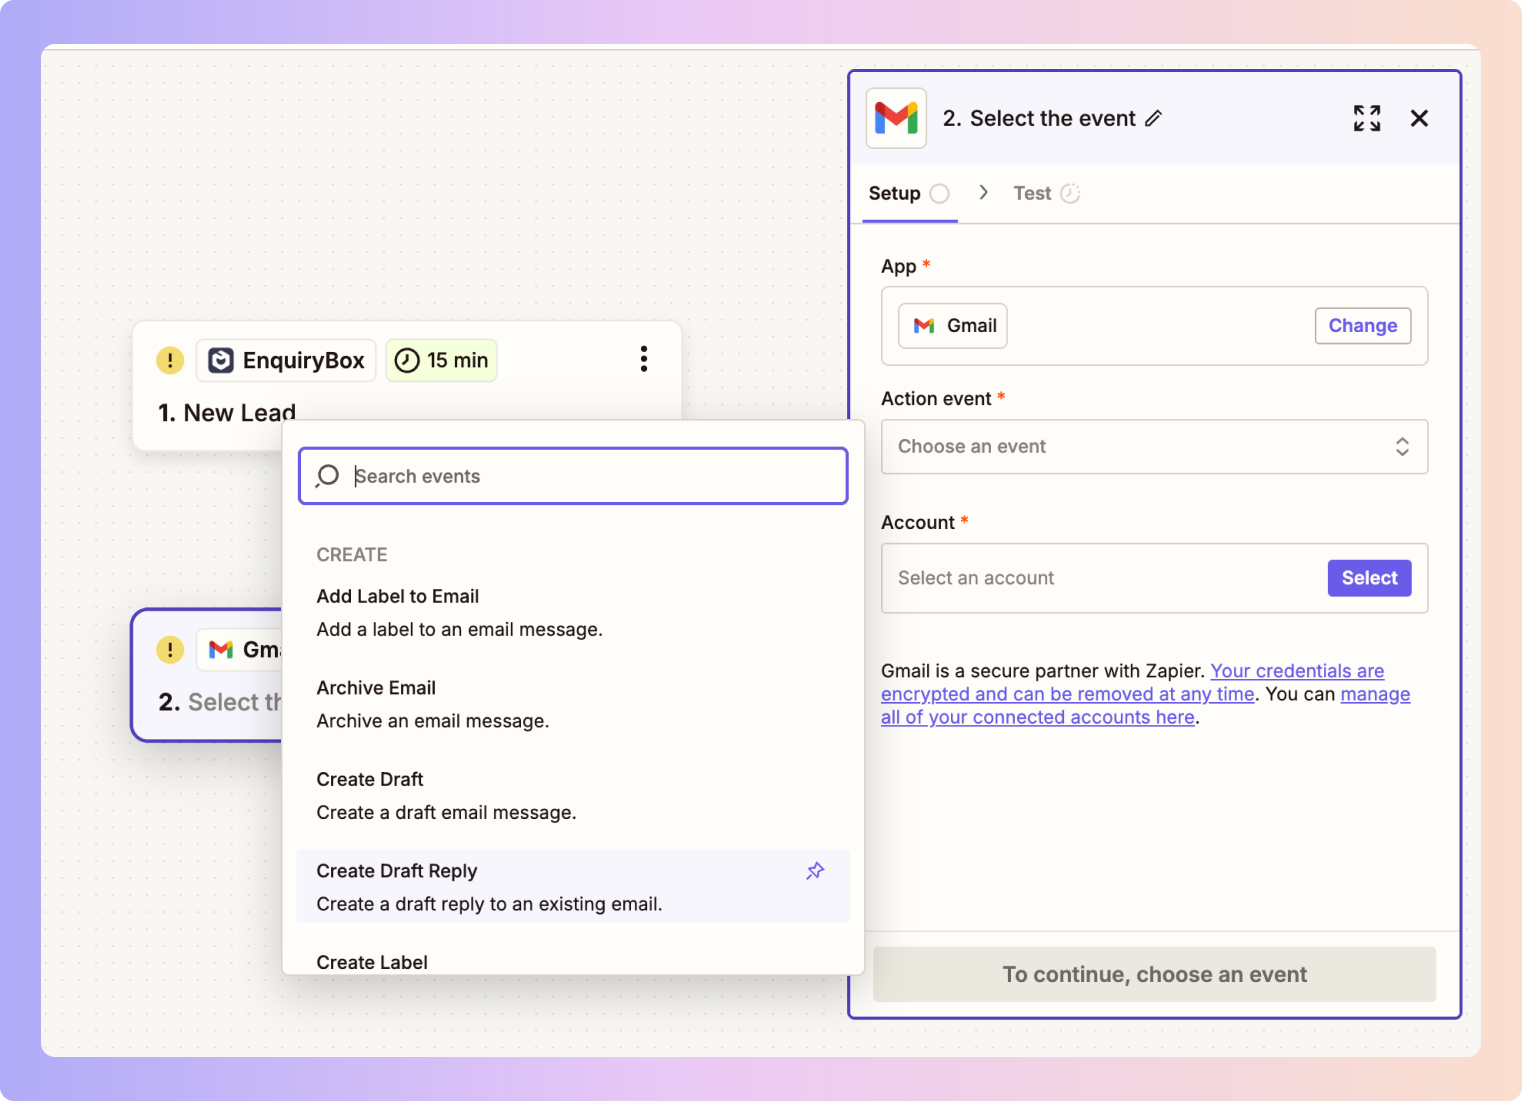Click the Test status clock indicator
This screenshot has height=1101, width=1522.
1070,193
